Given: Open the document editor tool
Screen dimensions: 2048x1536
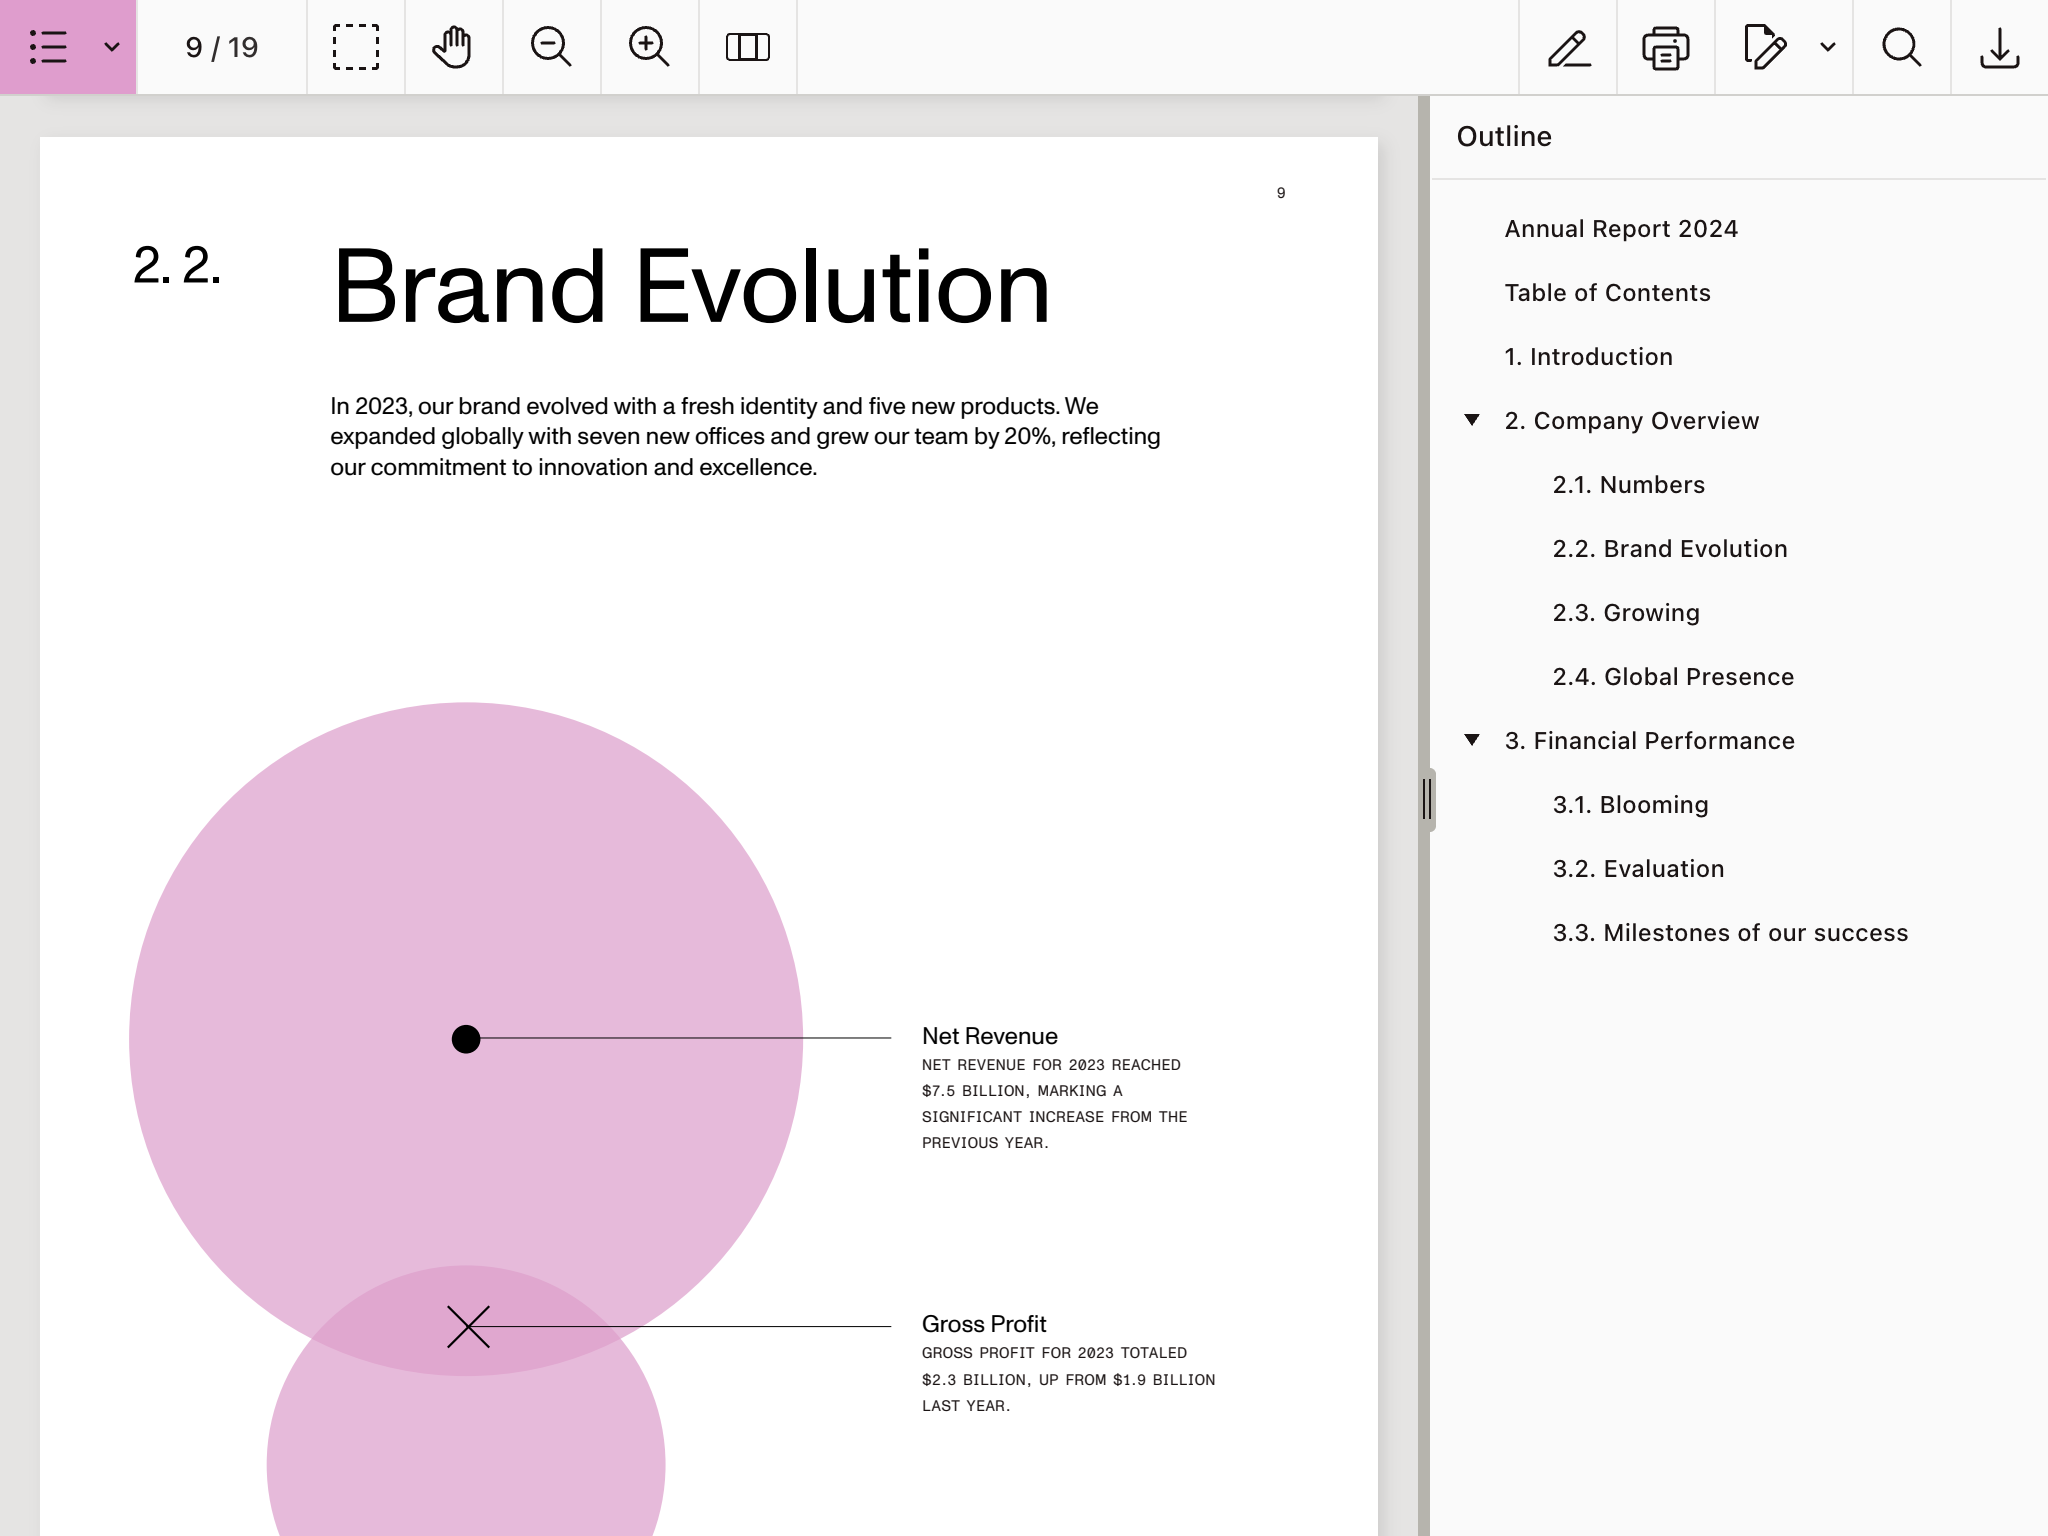Looking at the screenshot, I should 1764,47.
